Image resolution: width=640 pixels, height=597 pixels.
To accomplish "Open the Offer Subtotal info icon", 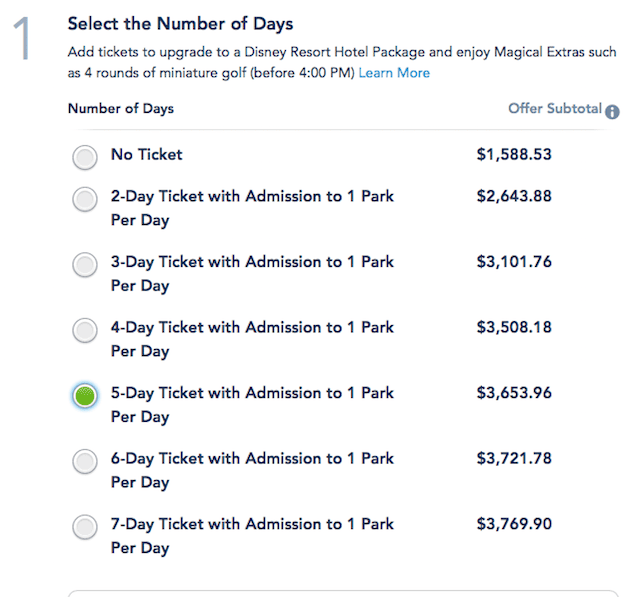I will click(x=612, y=112).
